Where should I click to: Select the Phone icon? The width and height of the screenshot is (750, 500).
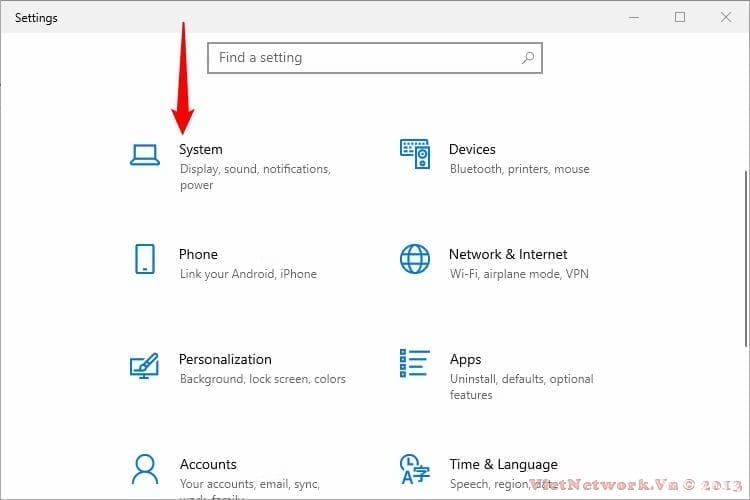145,259
